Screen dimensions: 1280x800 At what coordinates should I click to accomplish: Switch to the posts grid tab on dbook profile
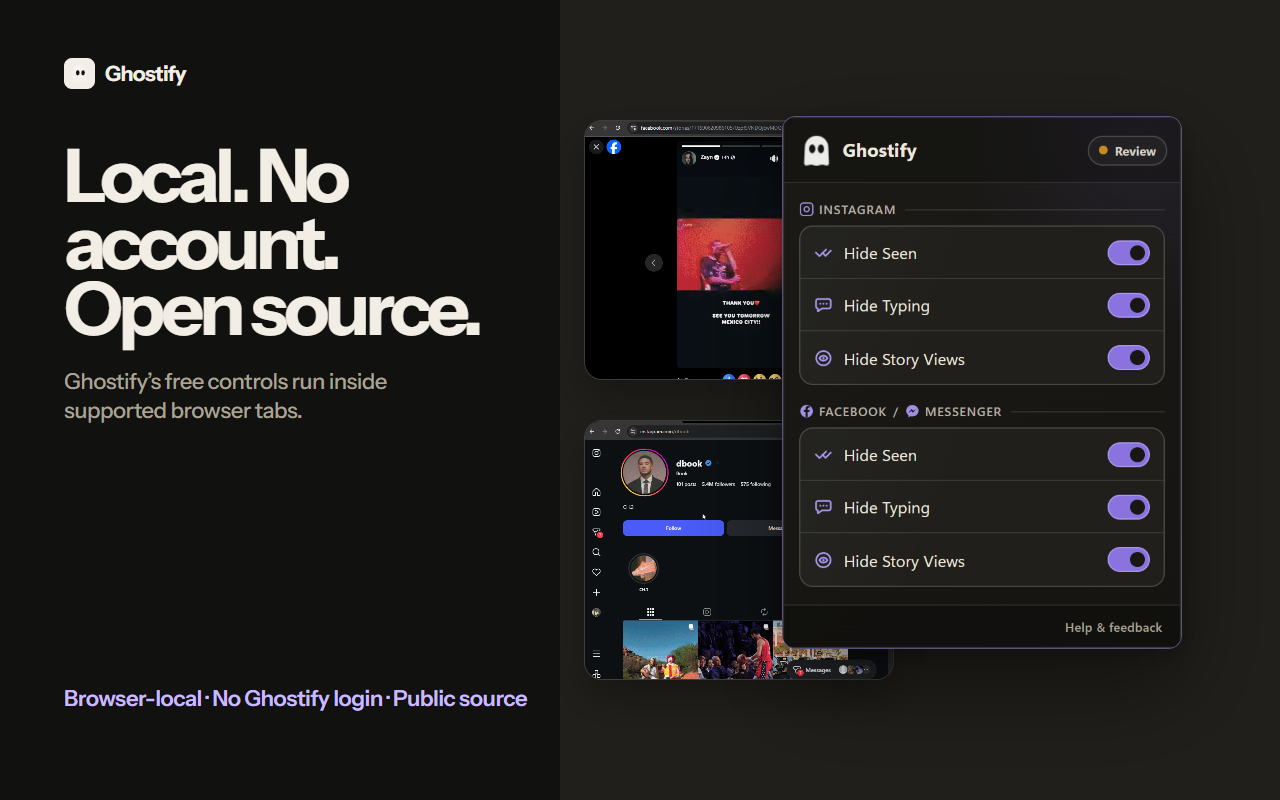(650, 612)
